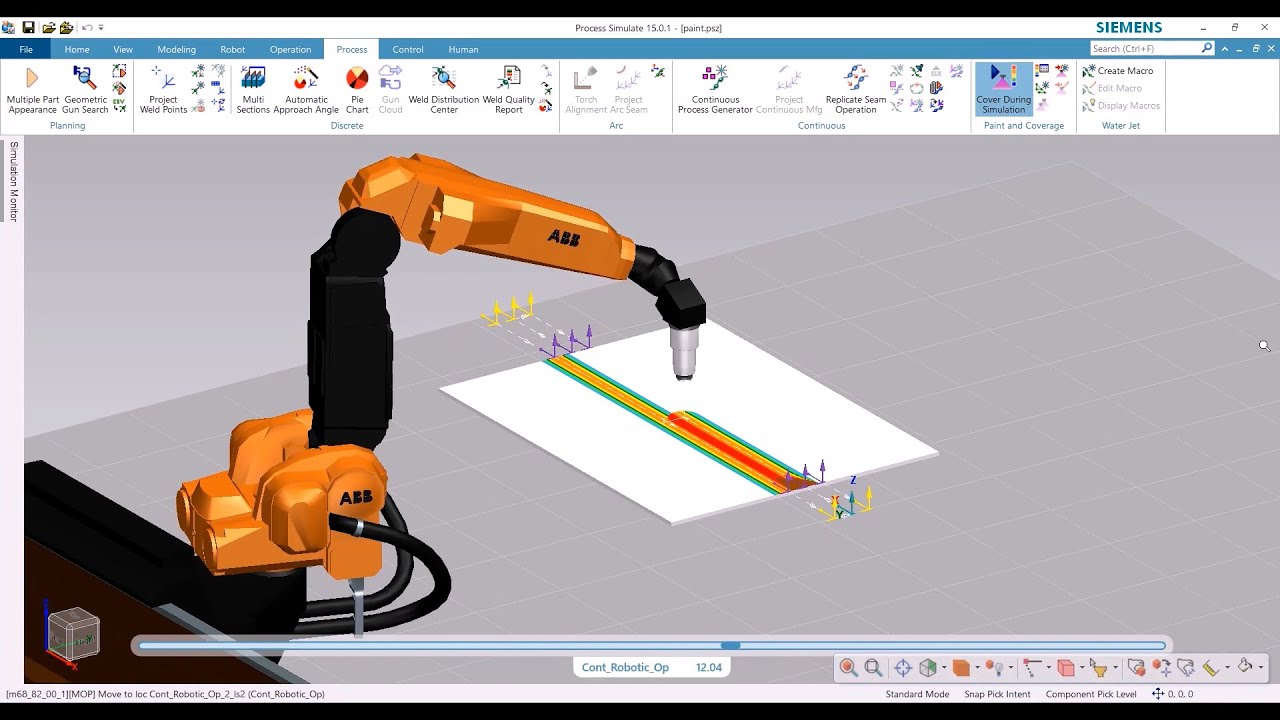Switch to the Modeling ribbon tab
This screenshot has height=720, width=1280.
(x=177, y=49)
